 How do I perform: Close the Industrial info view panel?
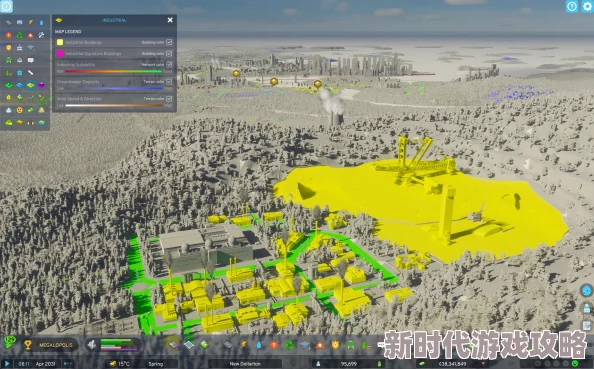(170, 20)
